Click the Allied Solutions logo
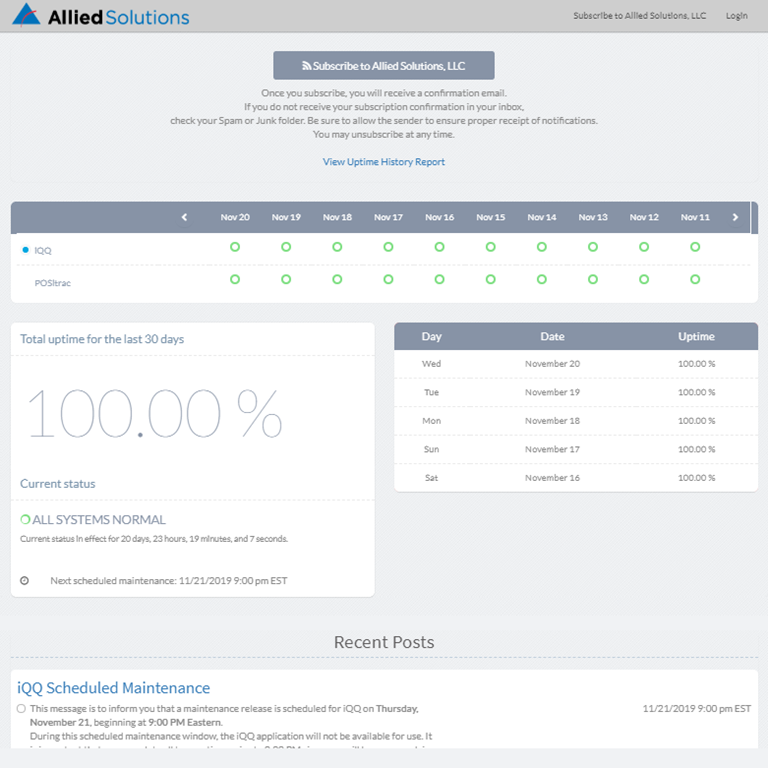This screenshot has height=768, width=768. (x=100, y=16)
